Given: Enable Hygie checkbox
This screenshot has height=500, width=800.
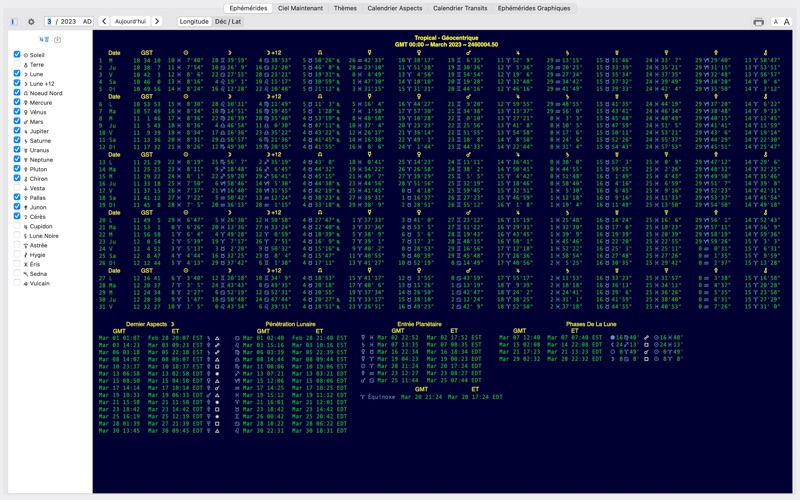Looking at the screenshot, I should click(x=17, y=254).
